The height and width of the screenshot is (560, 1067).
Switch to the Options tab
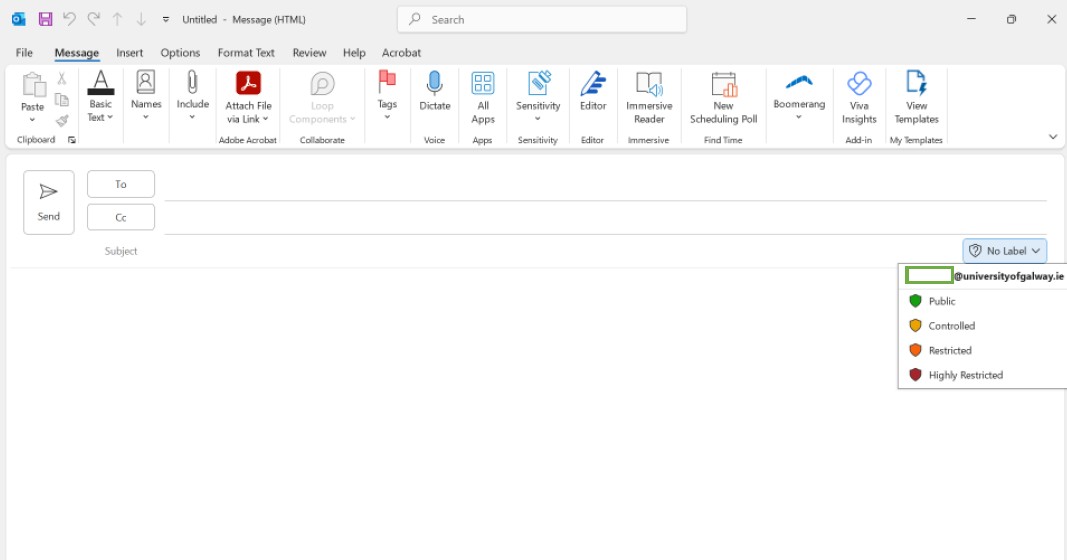(180, 52)
